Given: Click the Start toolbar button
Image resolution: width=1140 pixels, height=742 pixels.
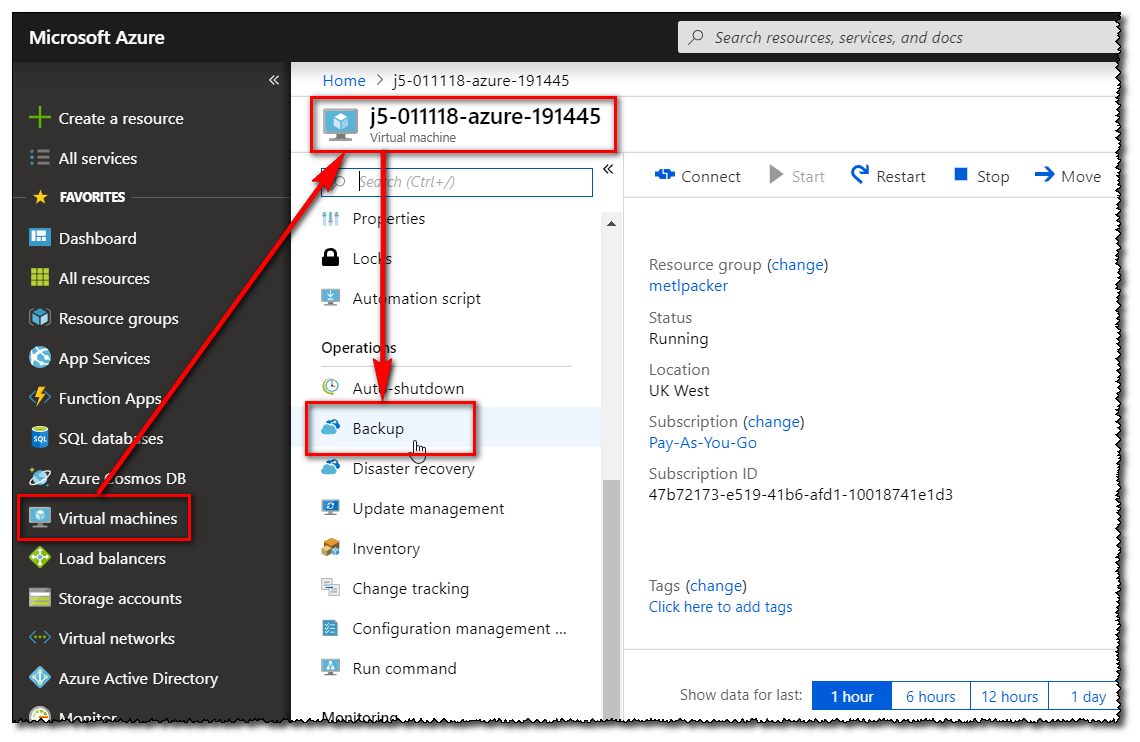Looking at the screenshot, I should [797, 176].
